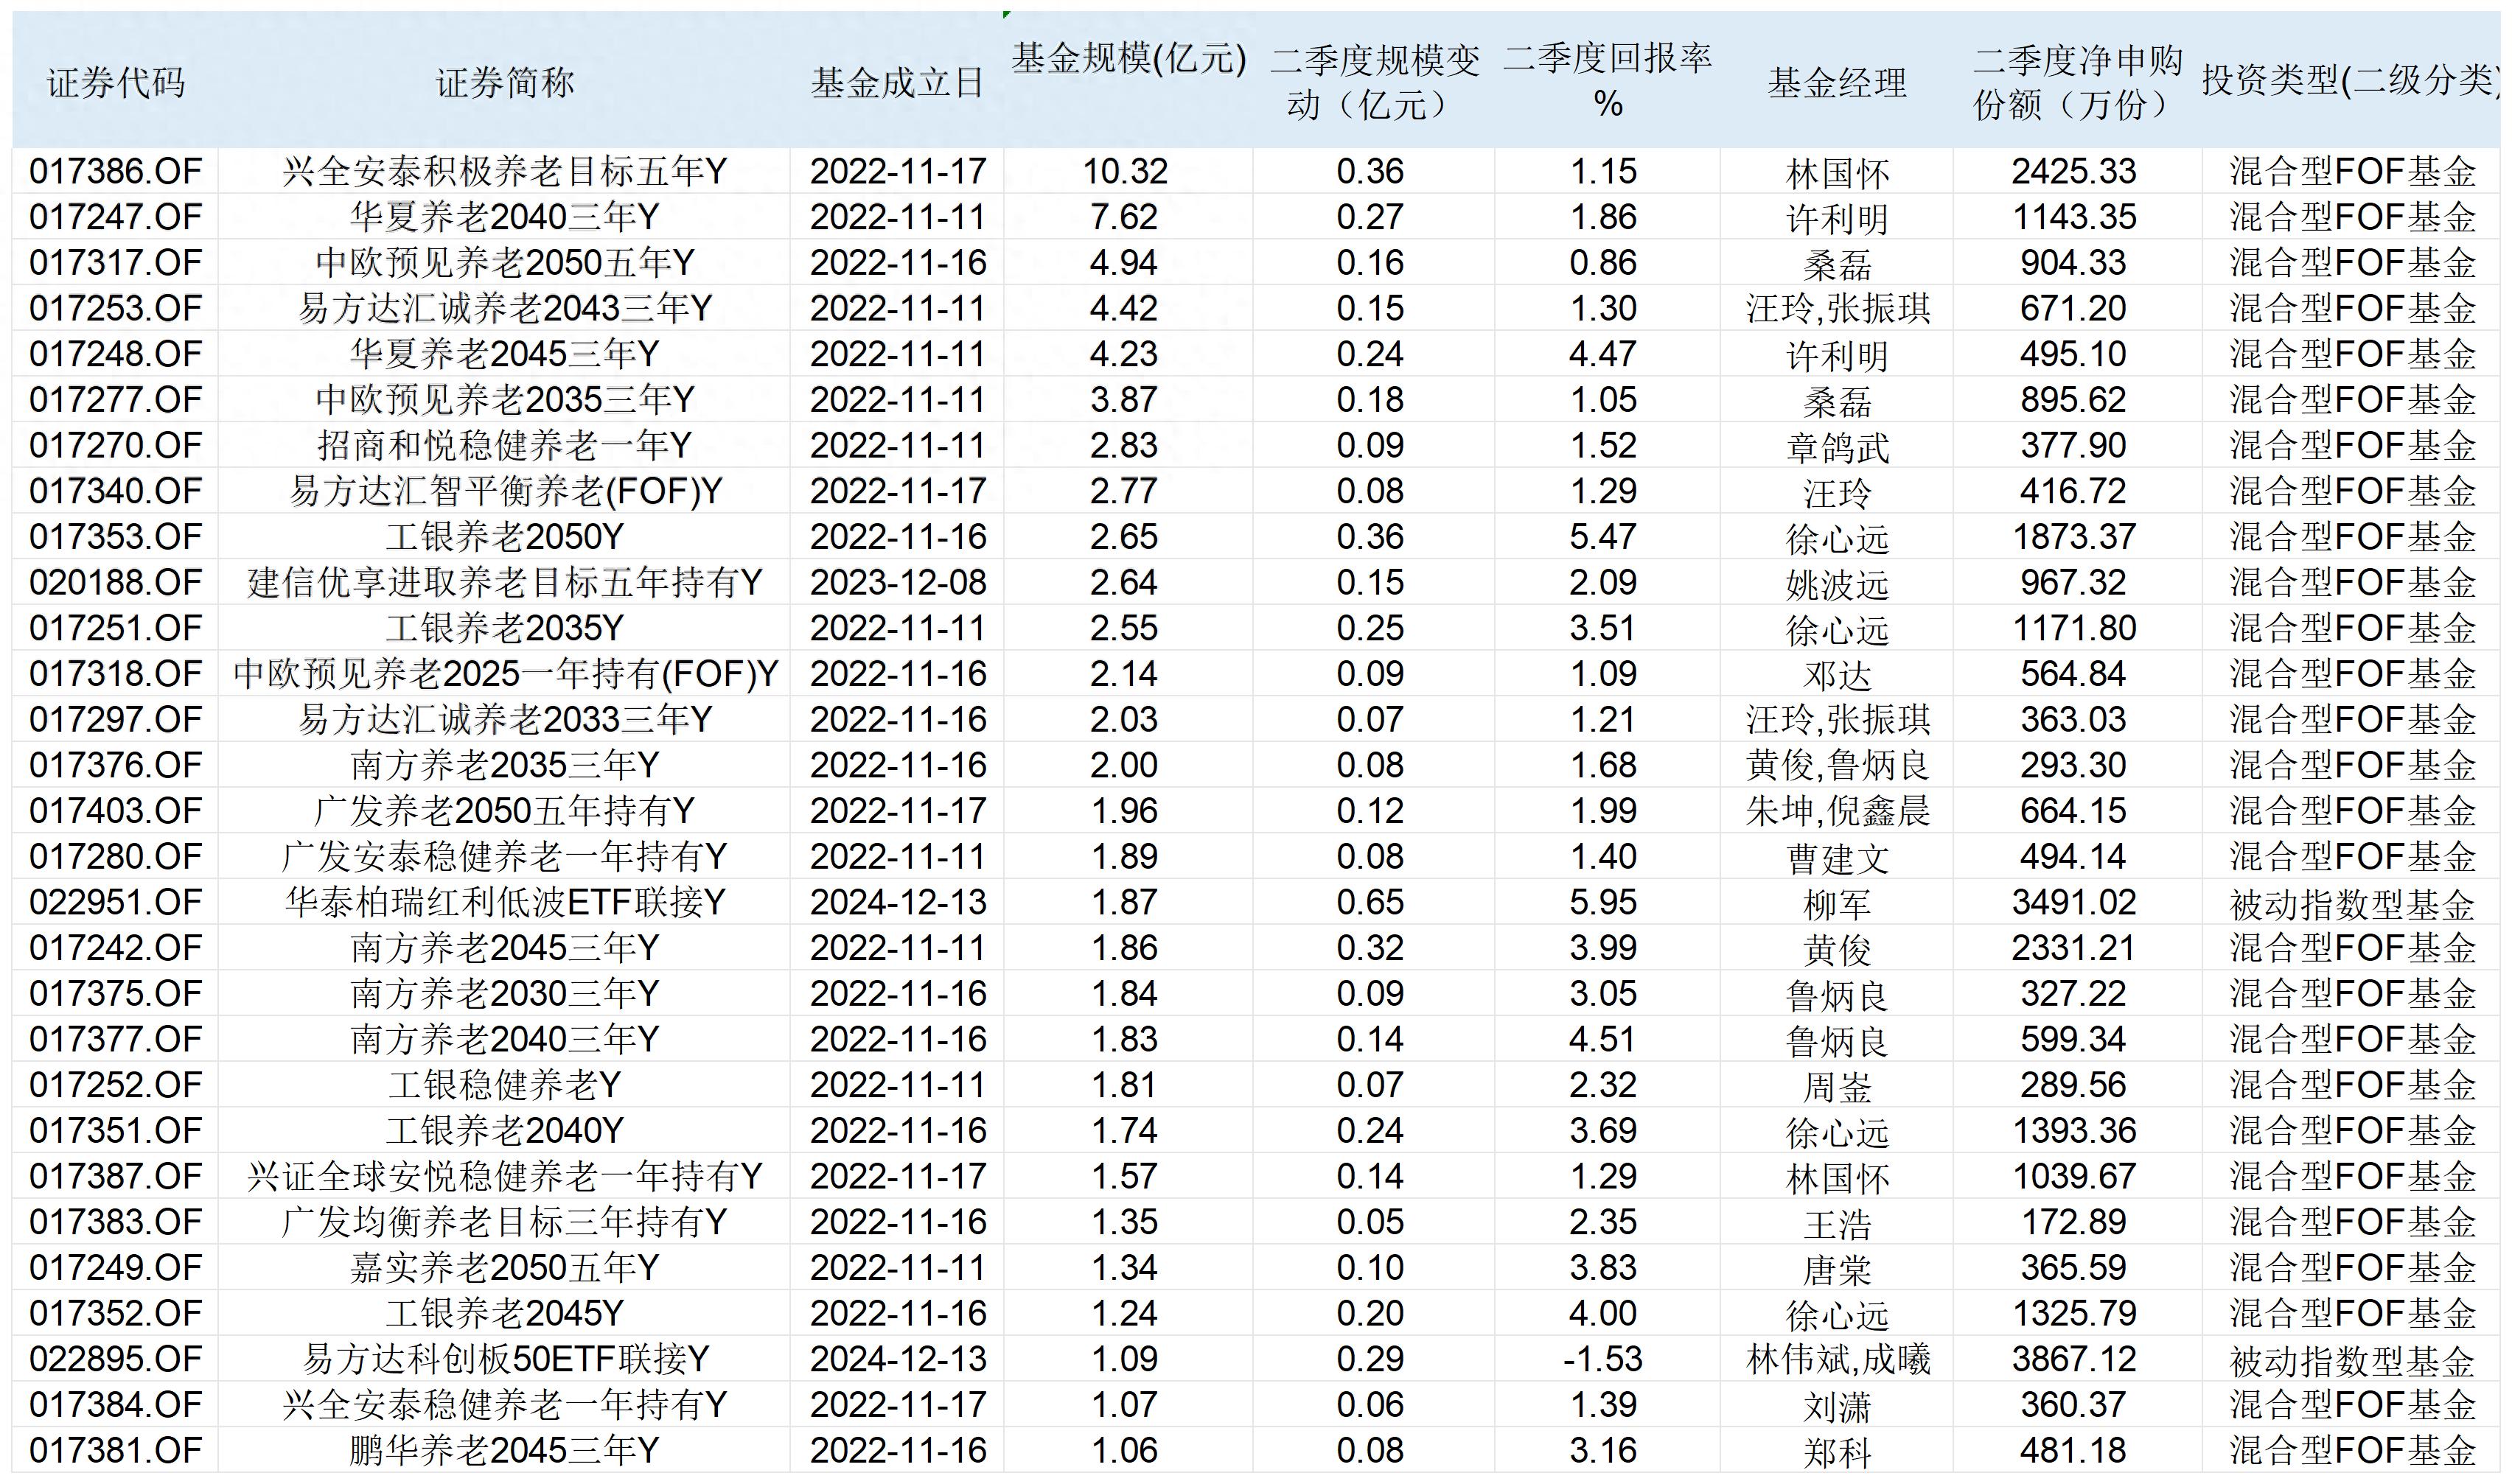
Task: Click code cell 020188.OF
Action: (116, 582)
